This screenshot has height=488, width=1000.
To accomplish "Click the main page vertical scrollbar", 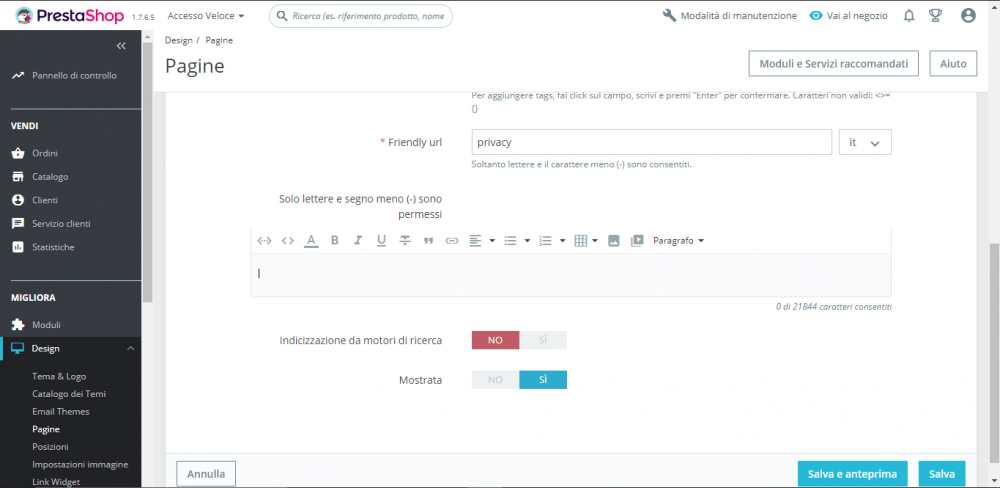I will (x=994, y=351).
